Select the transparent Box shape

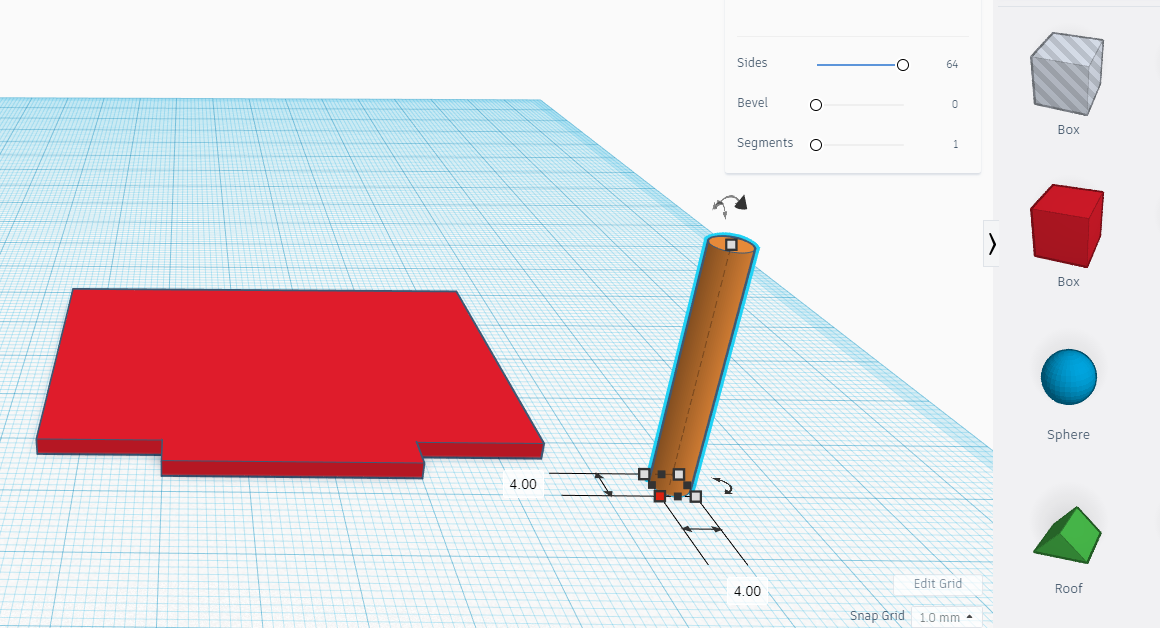tap(1066, 74)
